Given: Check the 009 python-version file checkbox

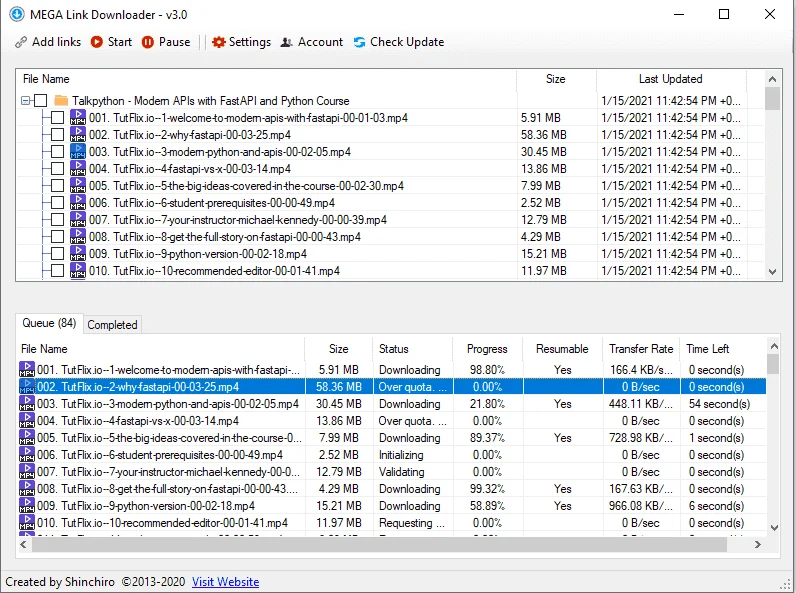Looking at the screenshot, I should [x=57, y=253].
